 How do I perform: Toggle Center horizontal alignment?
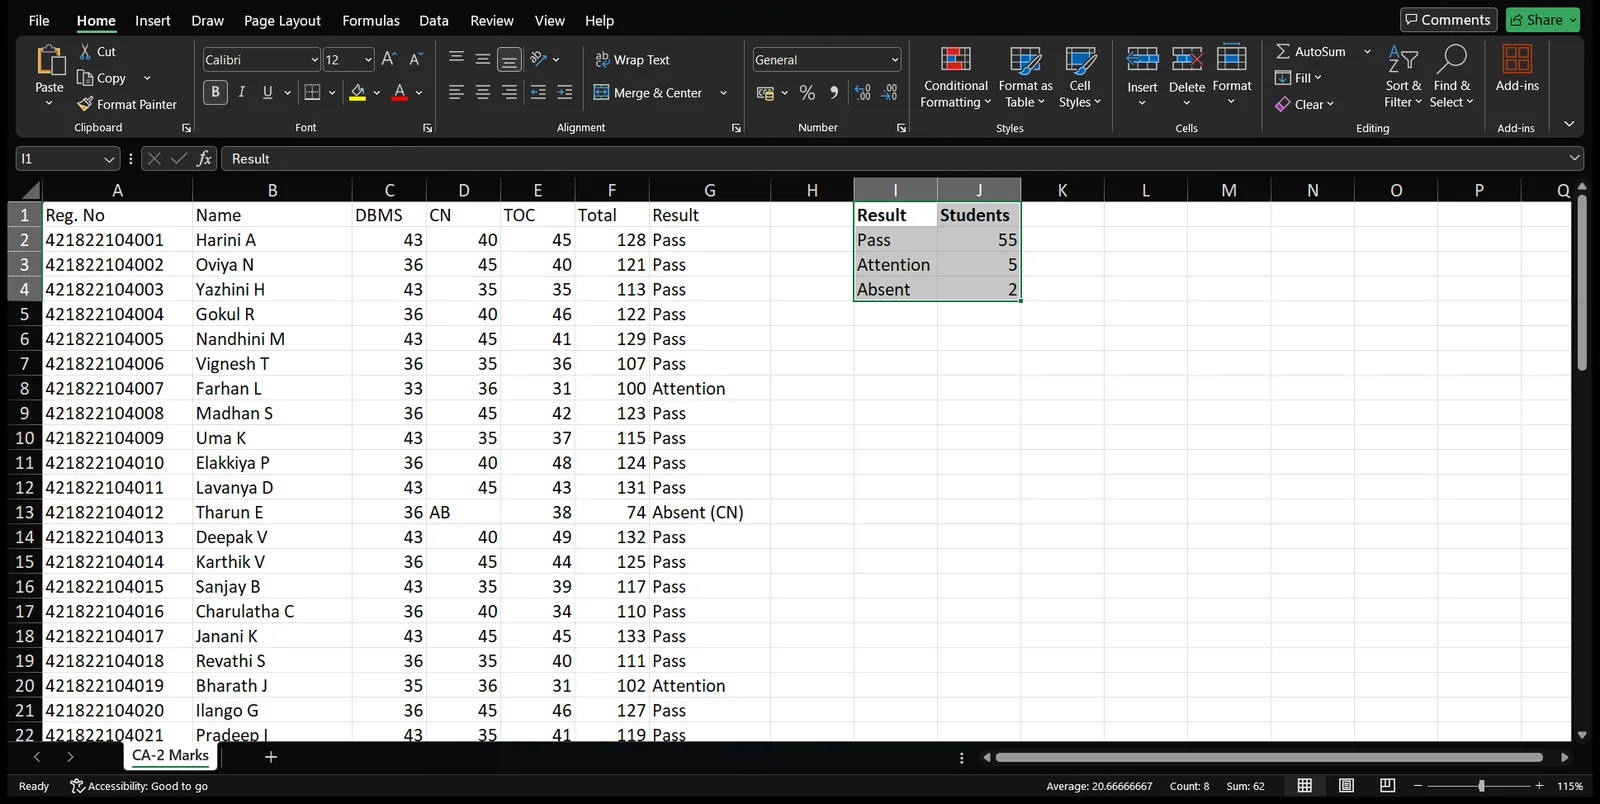pyautogui.click(x=483, y=93)
